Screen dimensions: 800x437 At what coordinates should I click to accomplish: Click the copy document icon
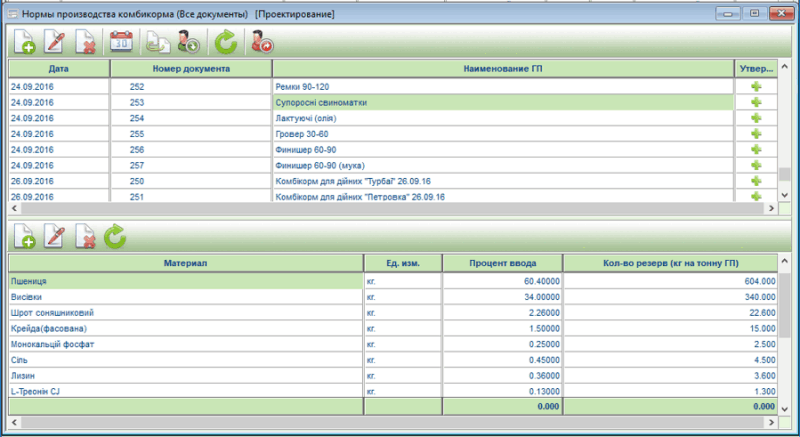click(157, 42)
